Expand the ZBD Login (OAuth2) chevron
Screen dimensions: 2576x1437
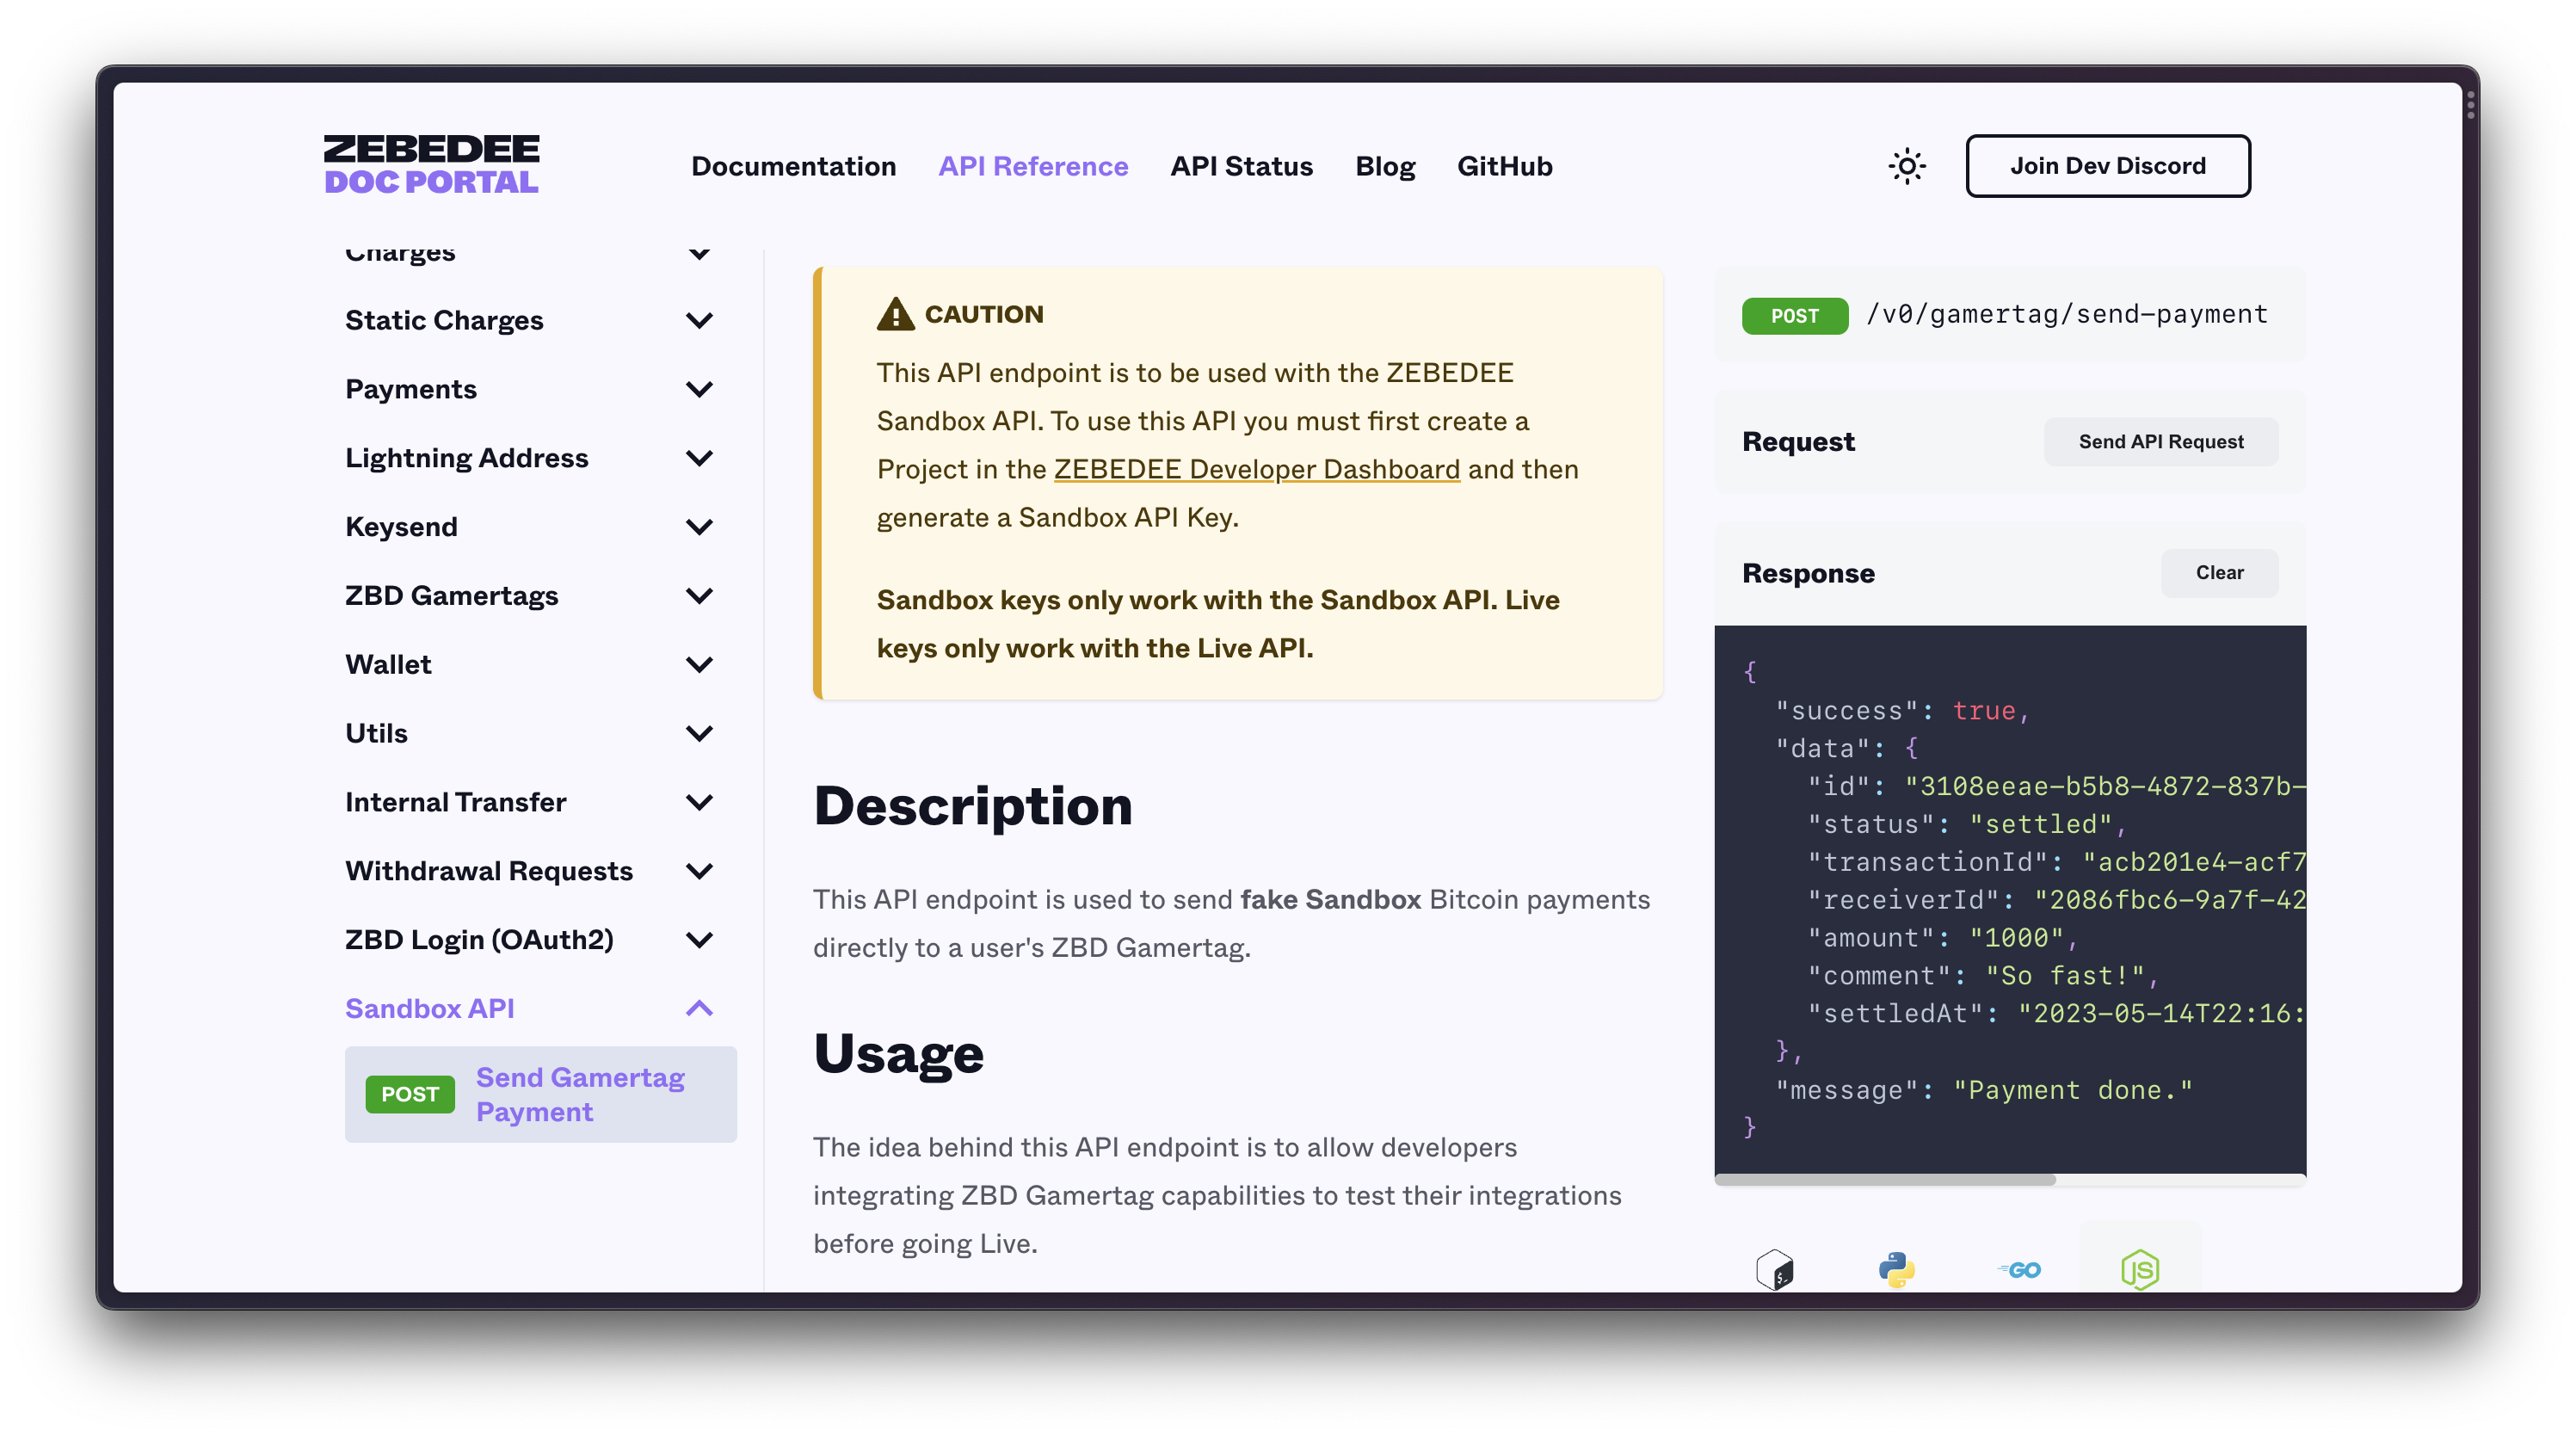[699, 940]
